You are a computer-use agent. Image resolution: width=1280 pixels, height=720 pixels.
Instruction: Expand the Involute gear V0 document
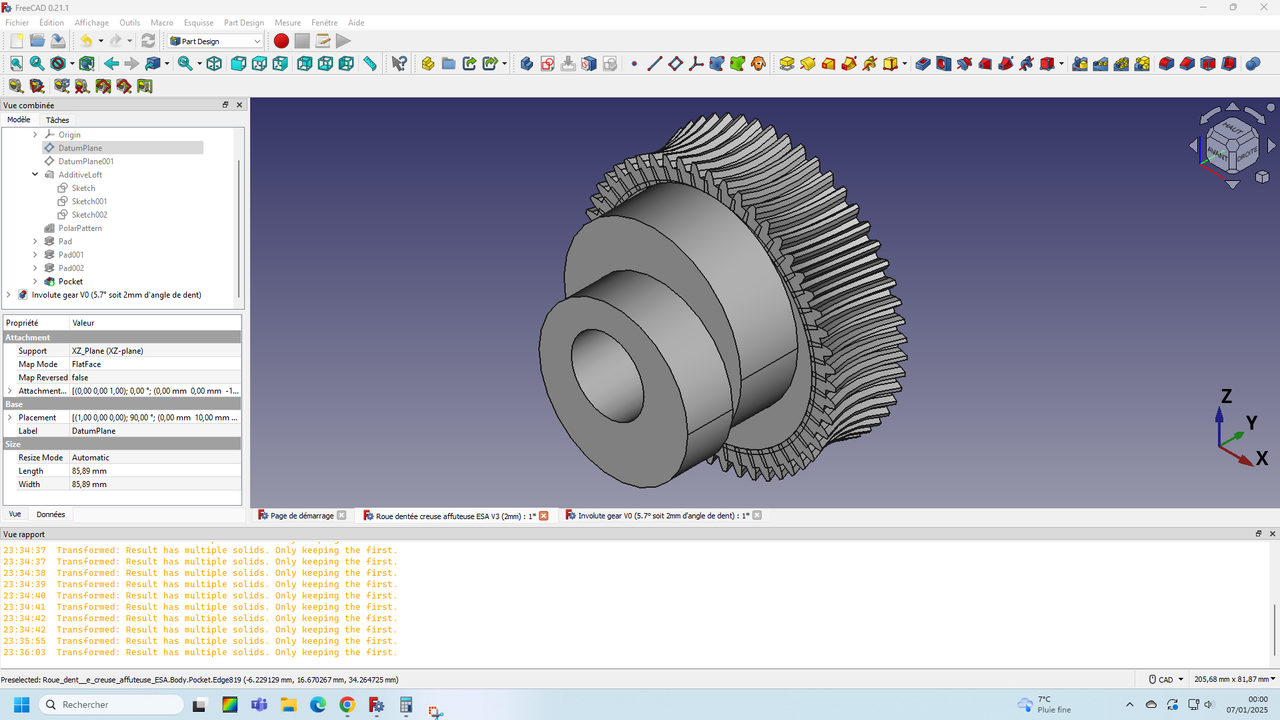point(9,295)
